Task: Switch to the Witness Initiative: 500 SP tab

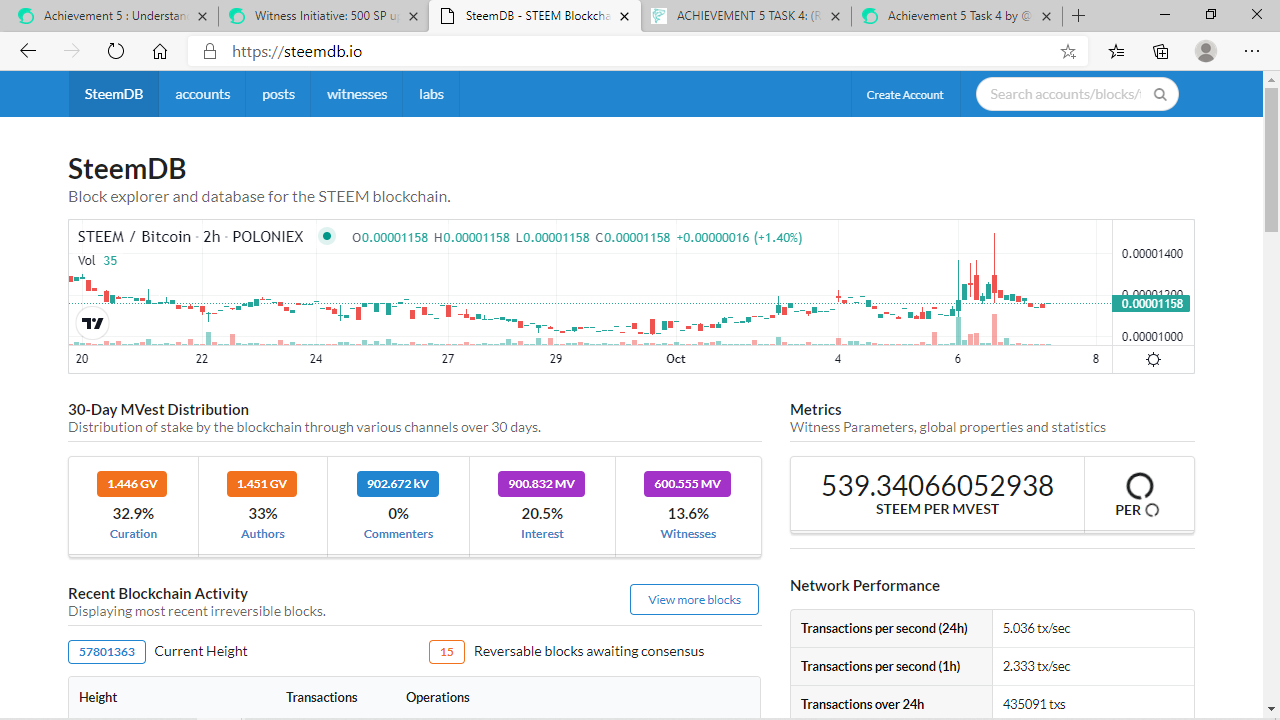Action: [x=322, y=16]
